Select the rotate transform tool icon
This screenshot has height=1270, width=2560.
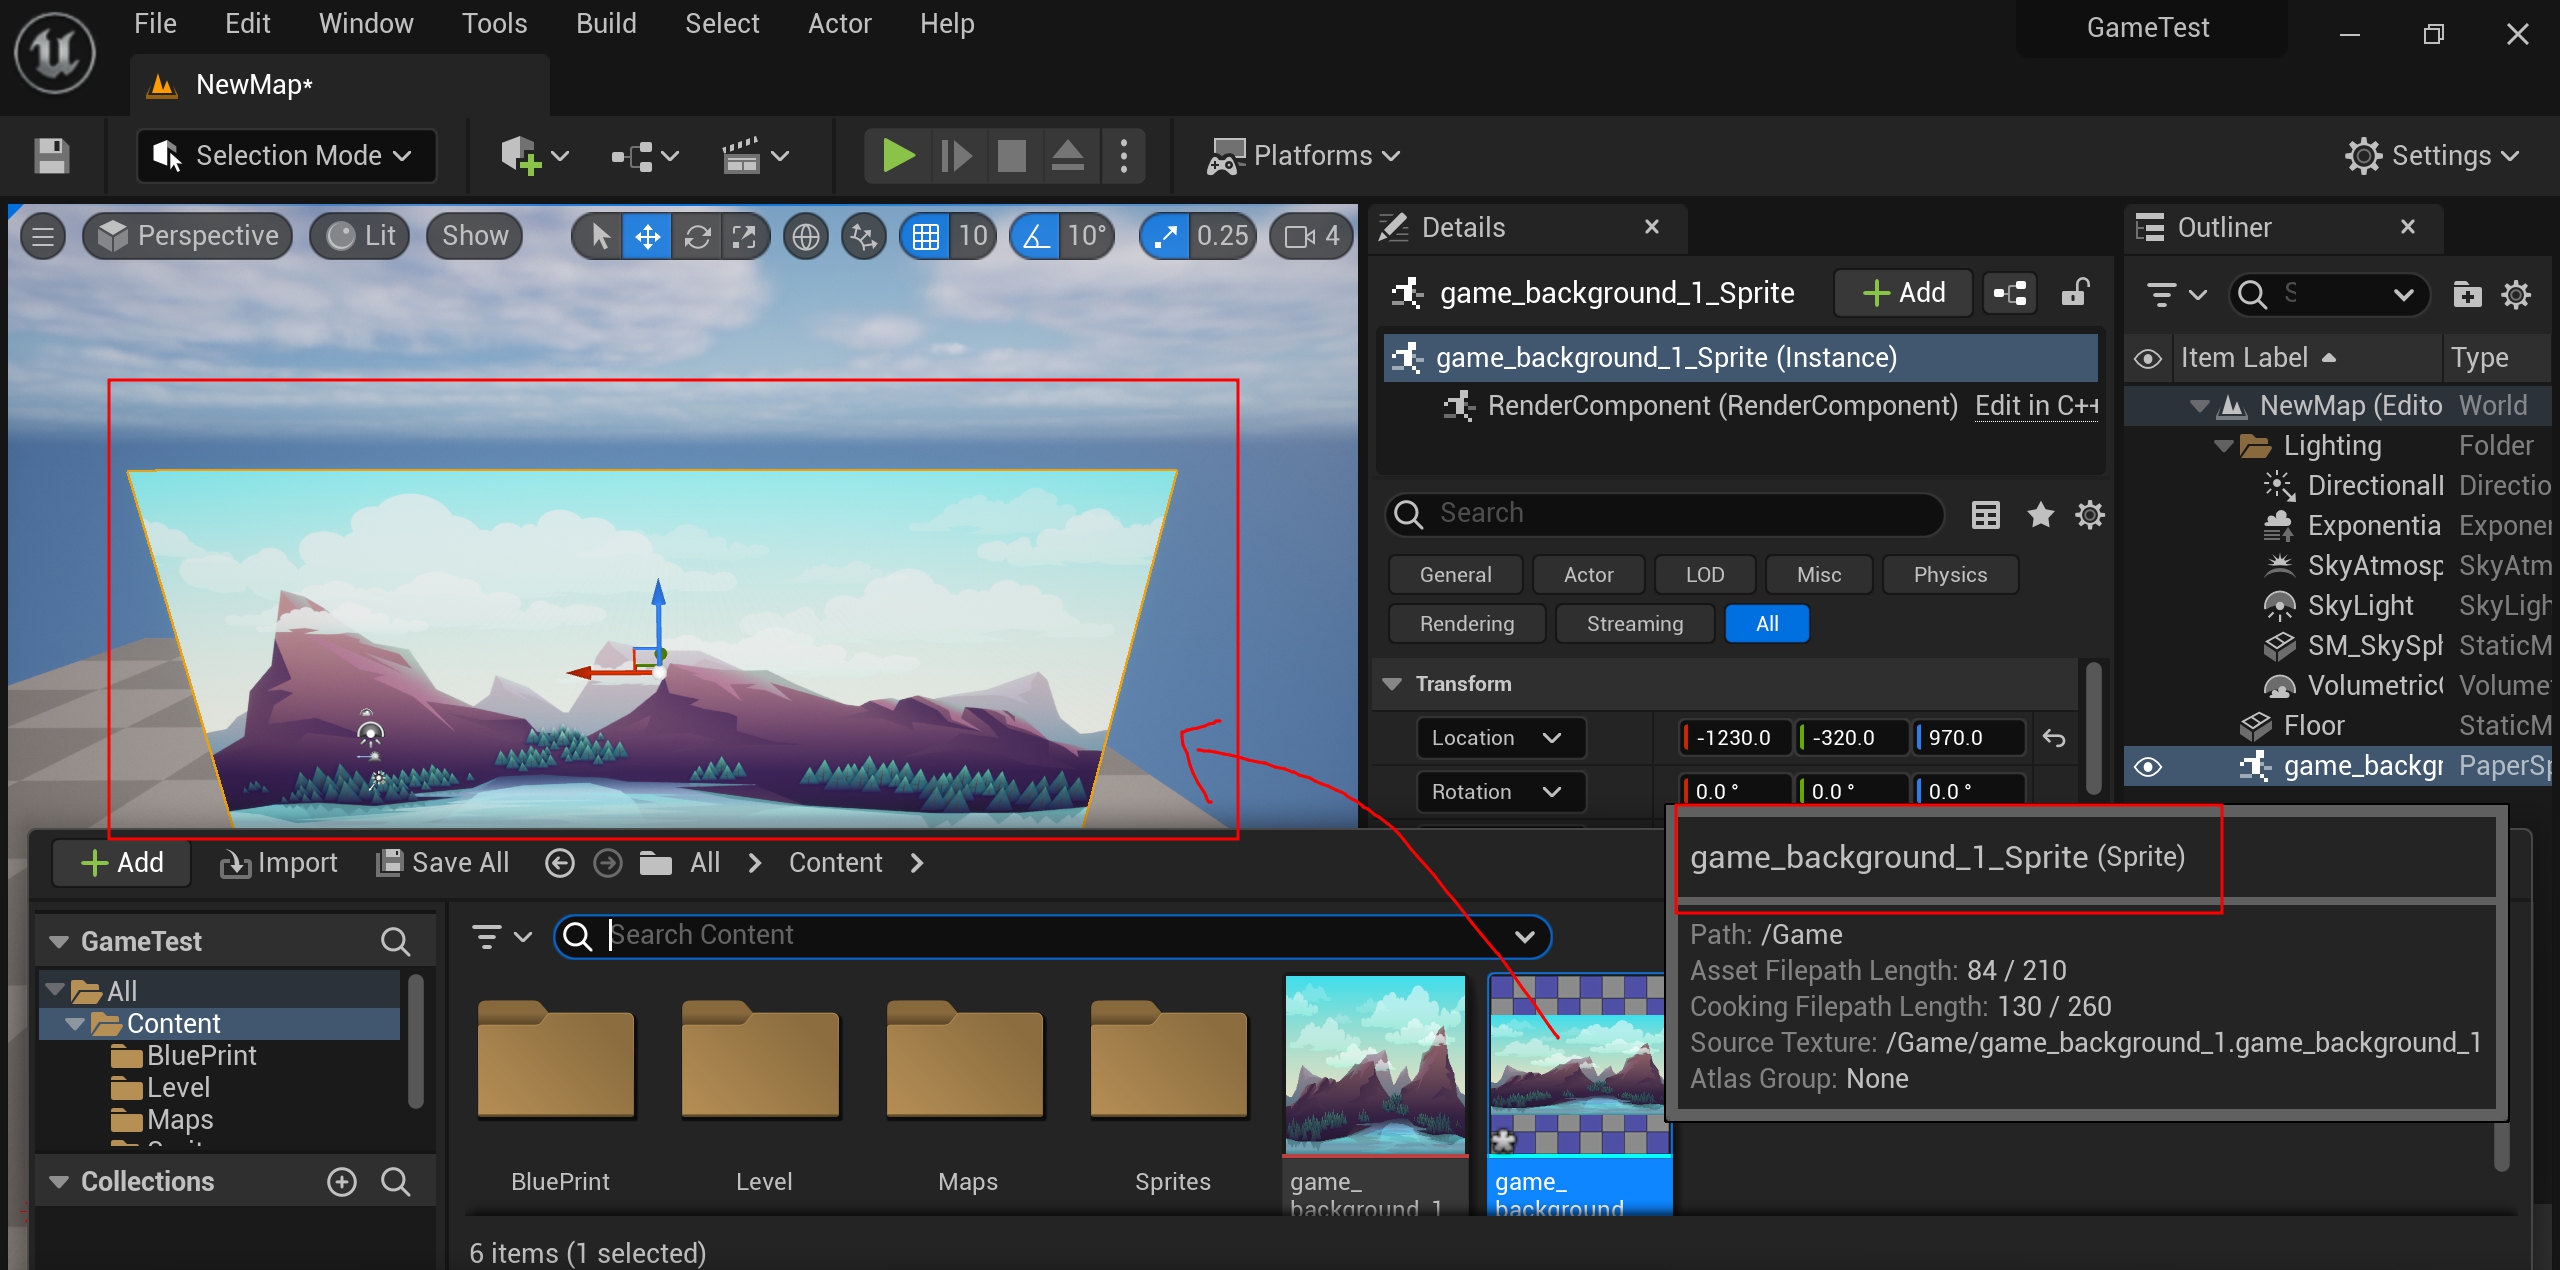(x=697, y=237)
